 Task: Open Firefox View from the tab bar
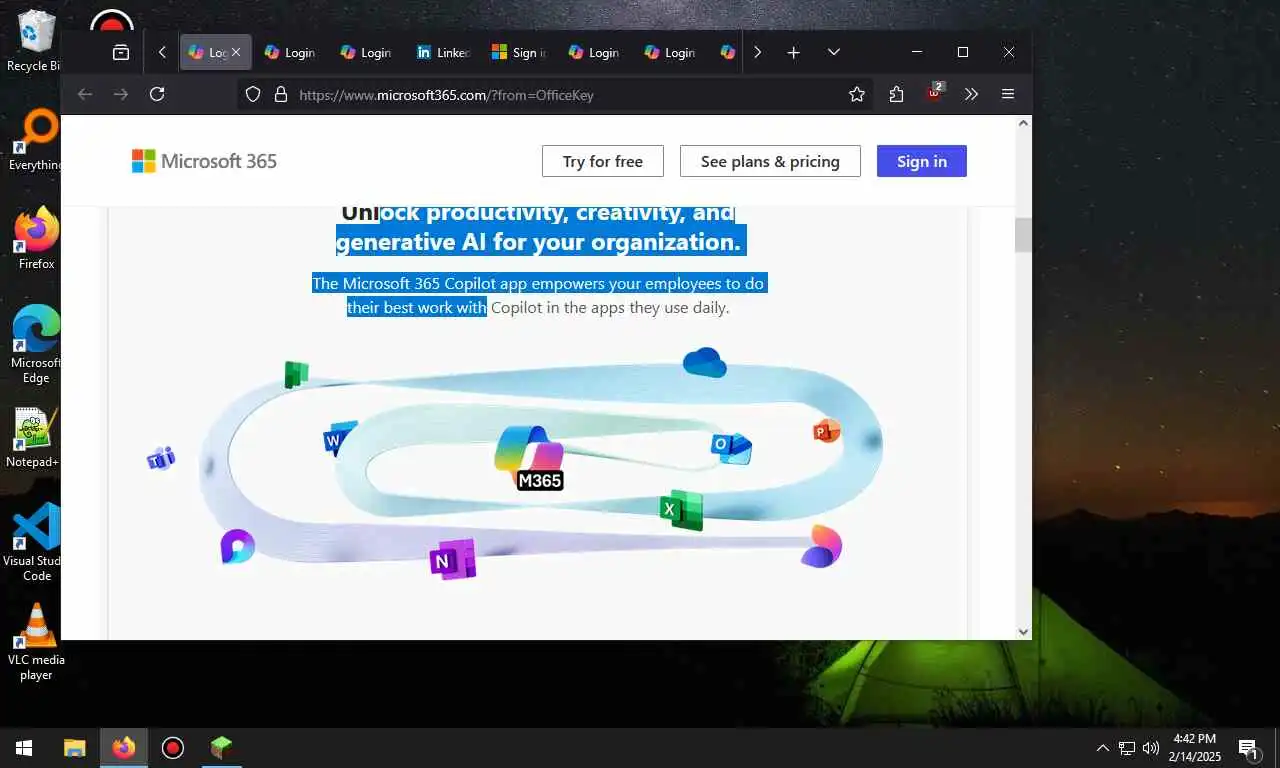click(x=121, y=52)
